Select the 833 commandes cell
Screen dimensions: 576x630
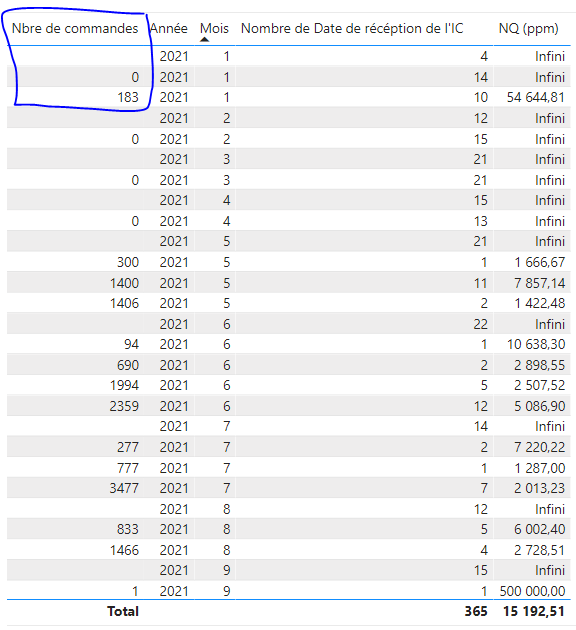[x=128, y=529]
